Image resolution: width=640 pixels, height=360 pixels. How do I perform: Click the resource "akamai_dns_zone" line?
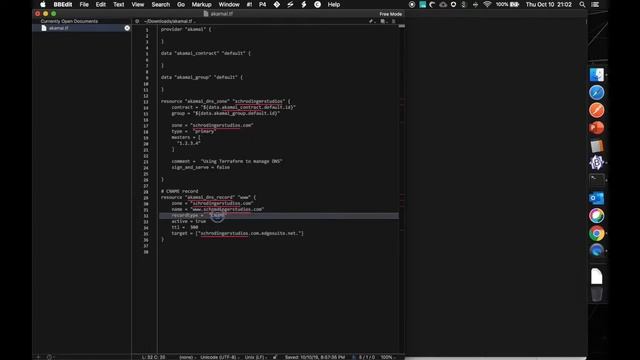point(225,101)
